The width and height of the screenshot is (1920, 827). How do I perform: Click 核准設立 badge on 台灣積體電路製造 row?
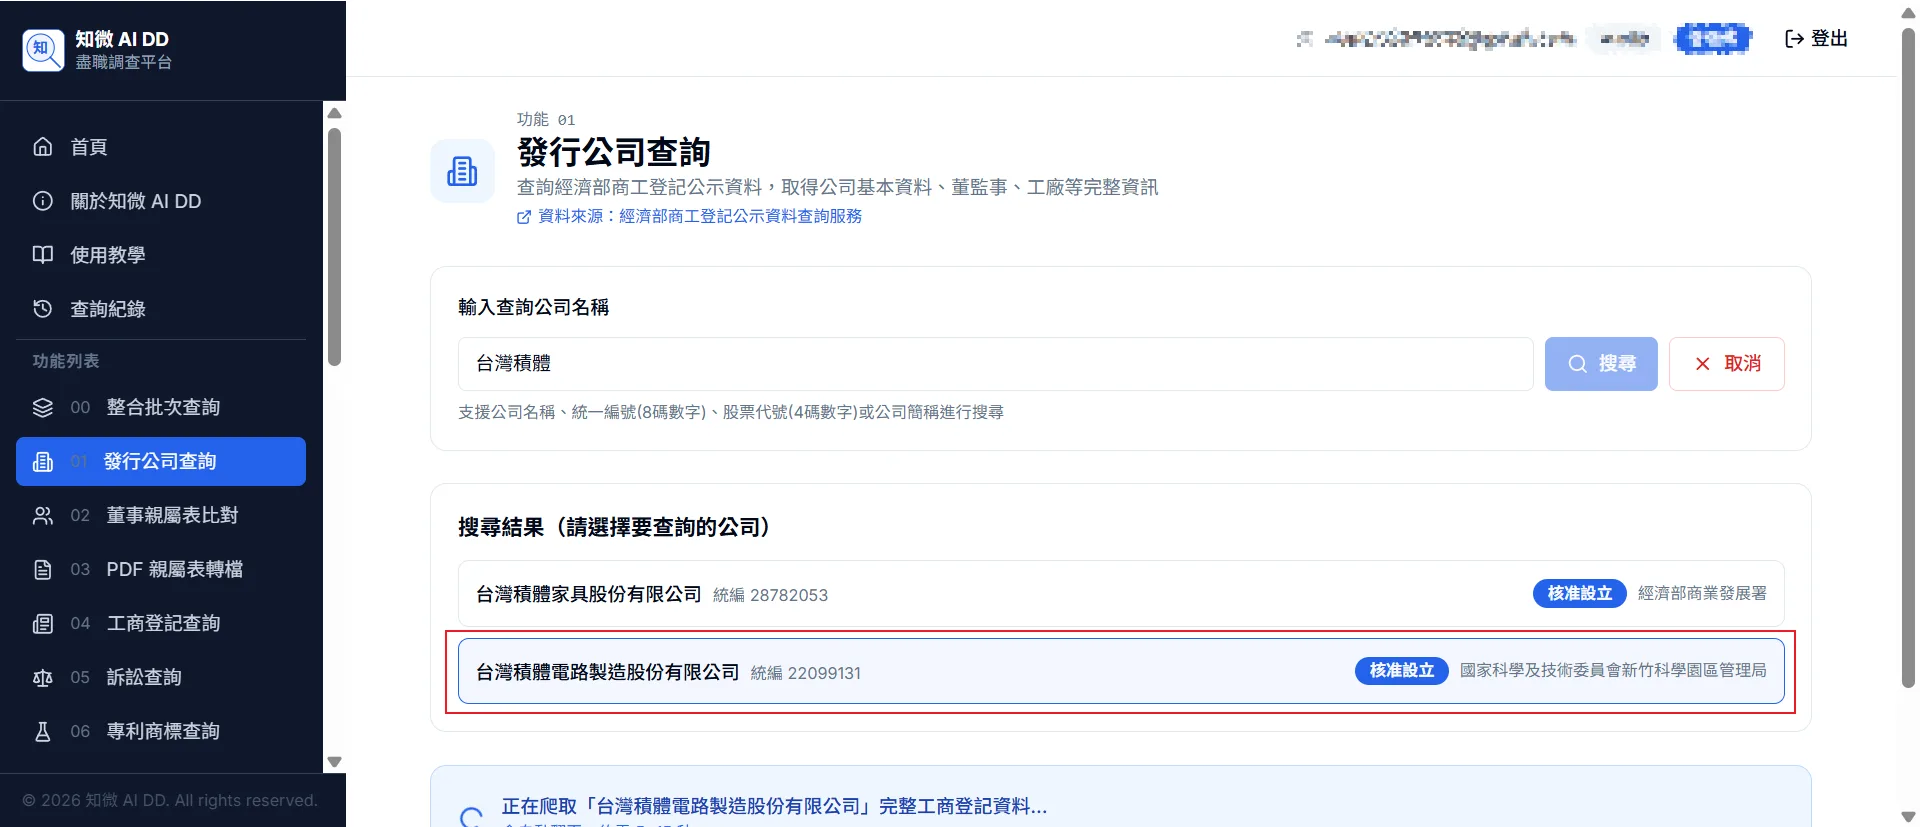tap(1402, 671)
